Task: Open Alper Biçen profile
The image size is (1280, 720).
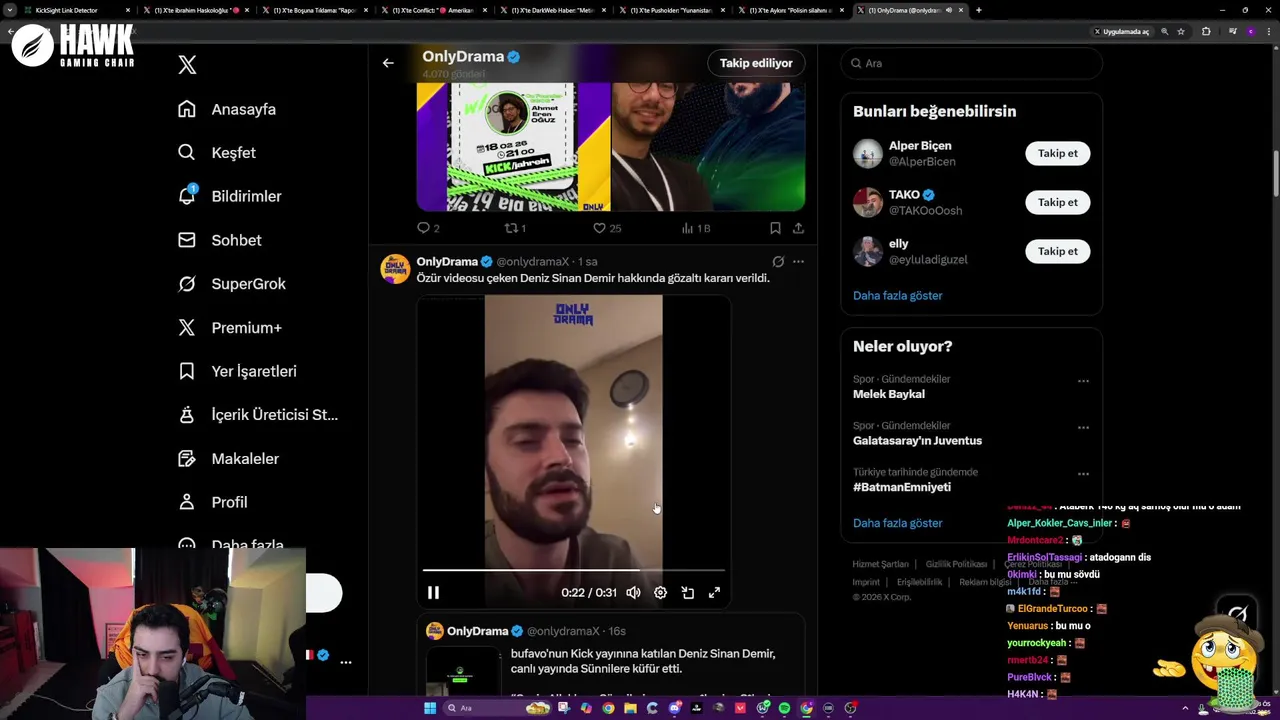Action: pos(920,146)
